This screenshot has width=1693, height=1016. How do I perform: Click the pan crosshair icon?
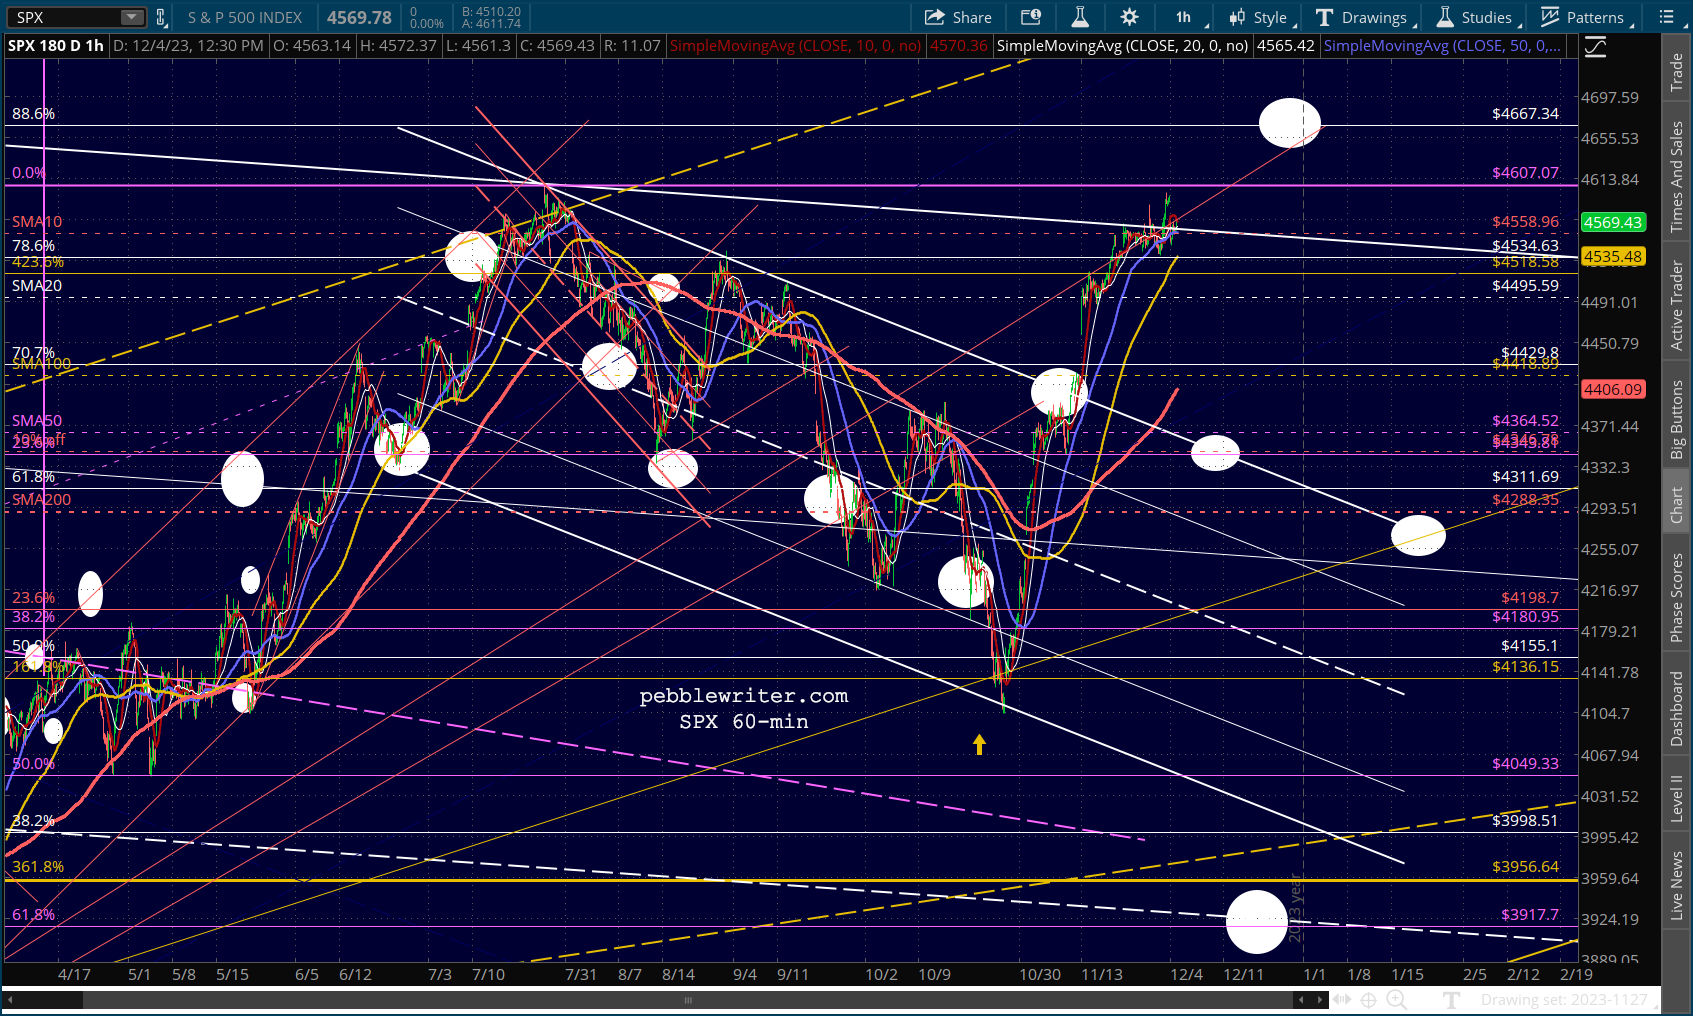tap(1369, 999)
